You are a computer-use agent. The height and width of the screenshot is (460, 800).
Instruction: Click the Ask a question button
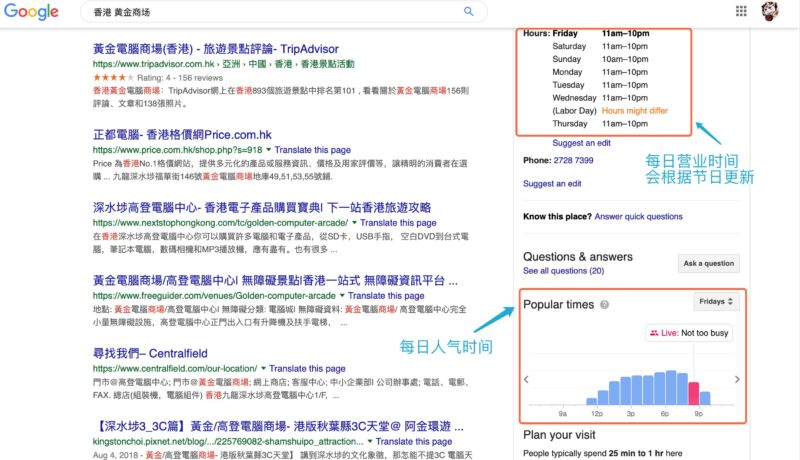709,264
